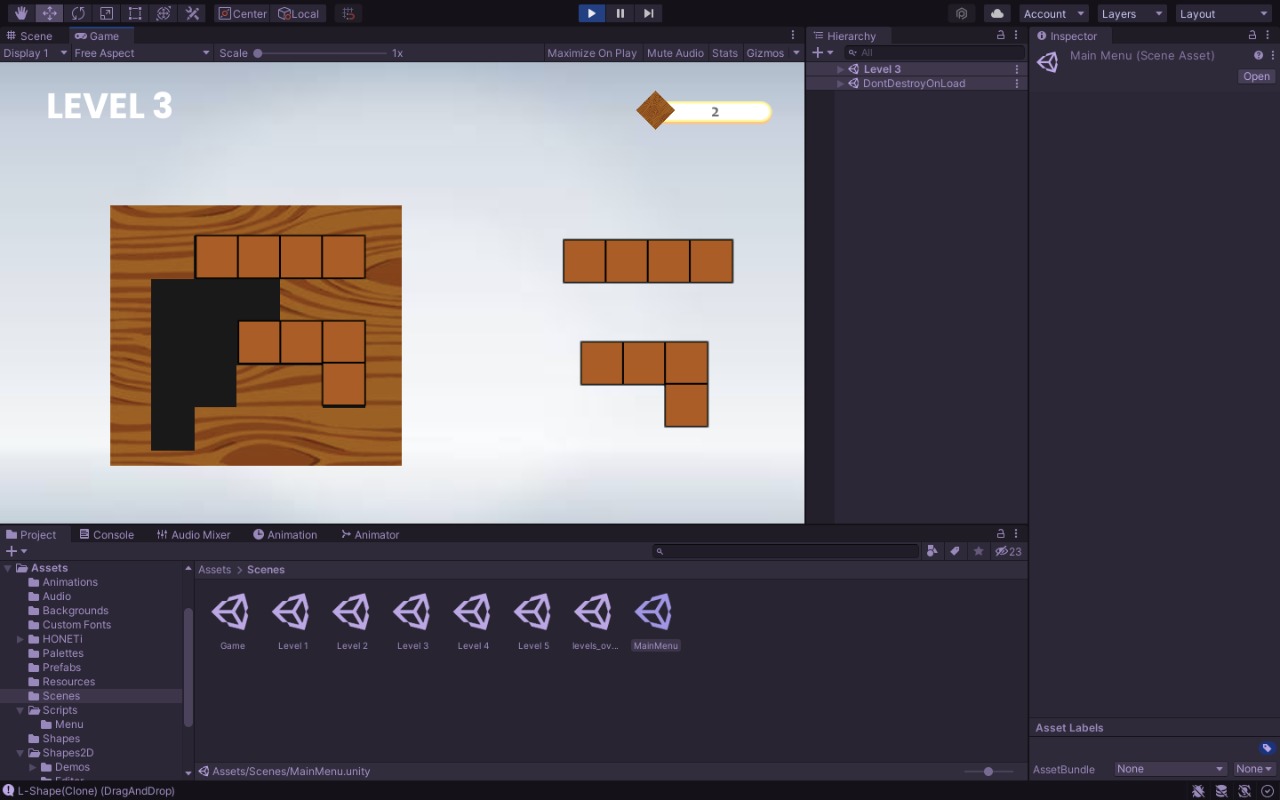1280x800 pixels.
Task: Click the Game view Scale slider
Action: (x=320, y=53)
